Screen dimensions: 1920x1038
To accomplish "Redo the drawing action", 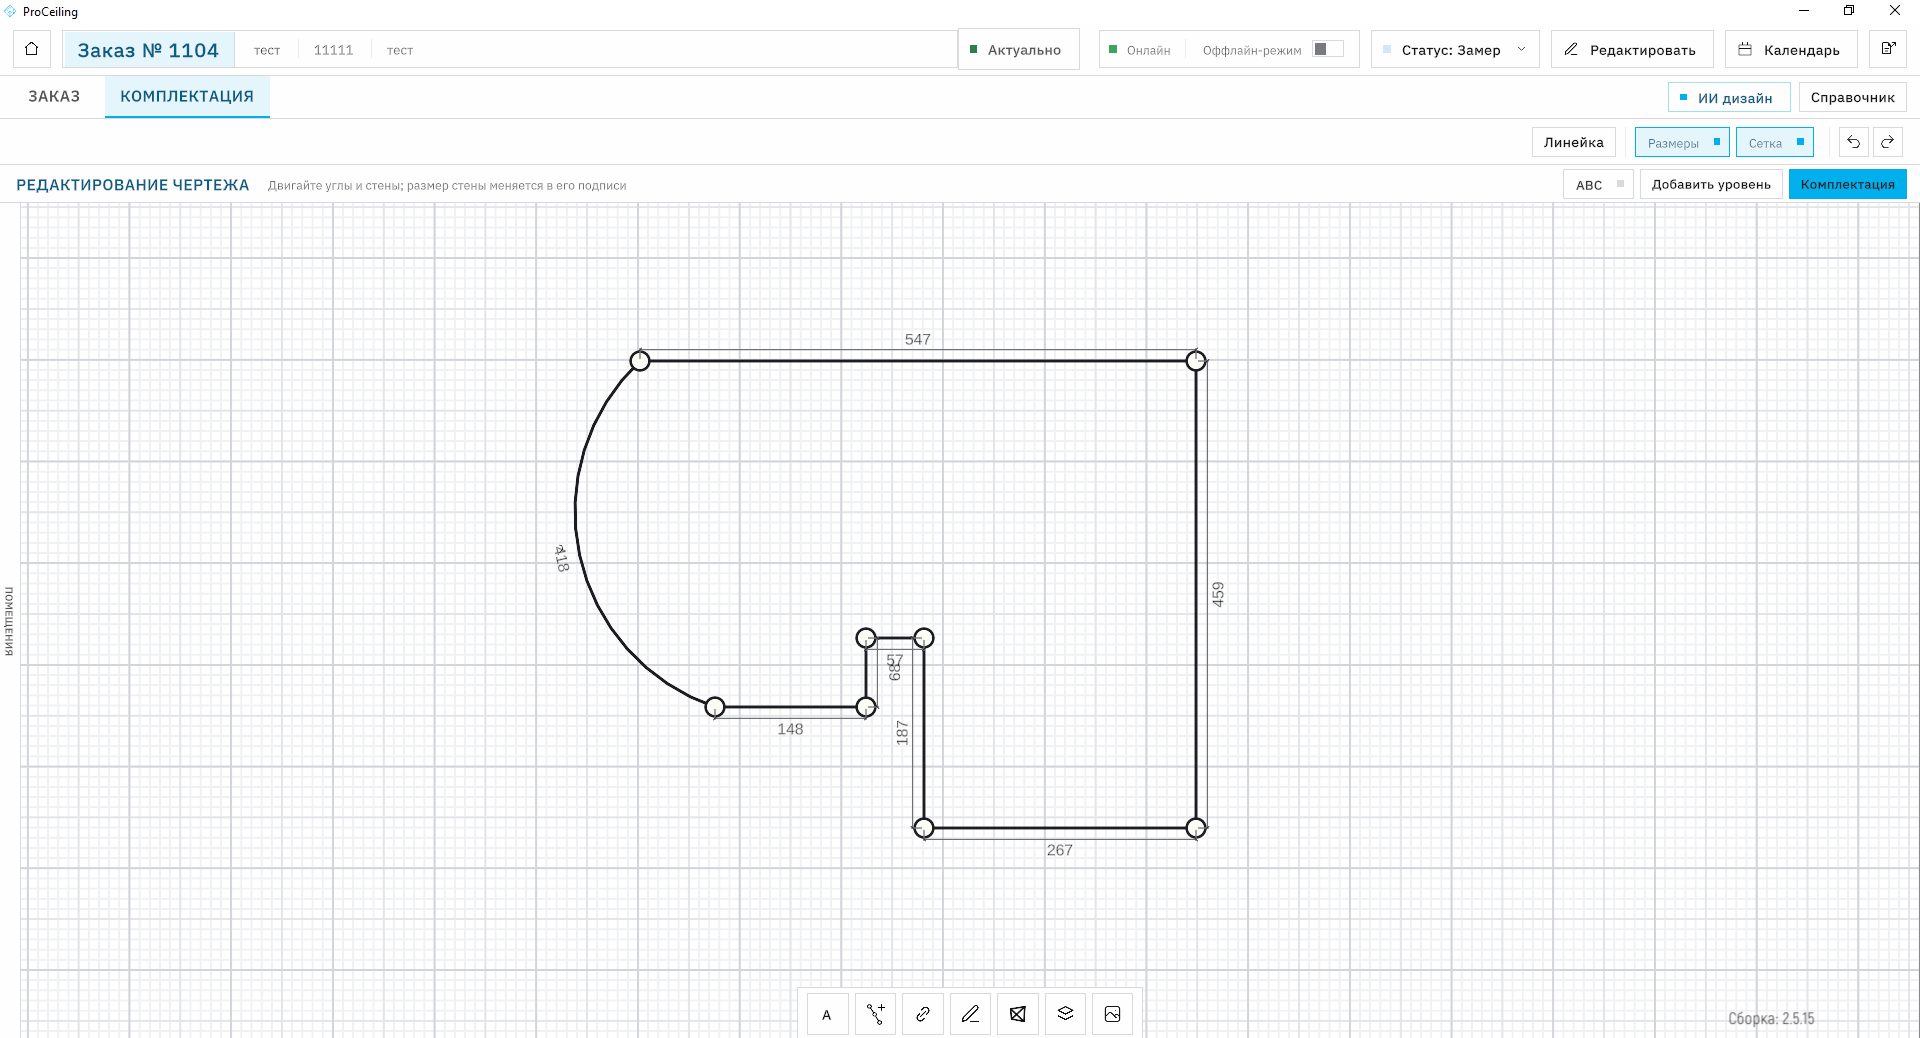I will pos(1887,142).
